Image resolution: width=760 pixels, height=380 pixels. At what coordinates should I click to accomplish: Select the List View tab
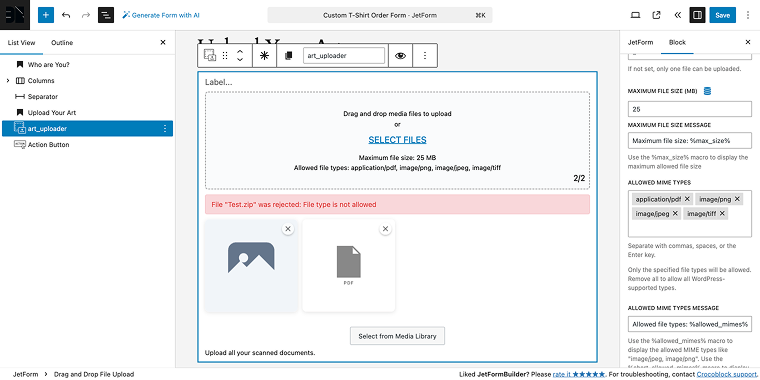[x=21, y=43]
